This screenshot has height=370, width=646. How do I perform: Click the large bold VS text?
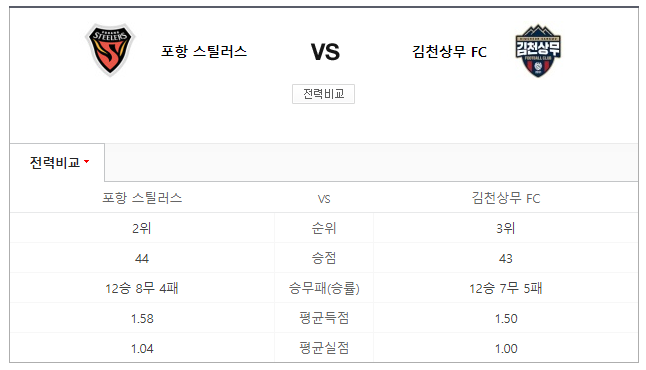pos(325,52)
